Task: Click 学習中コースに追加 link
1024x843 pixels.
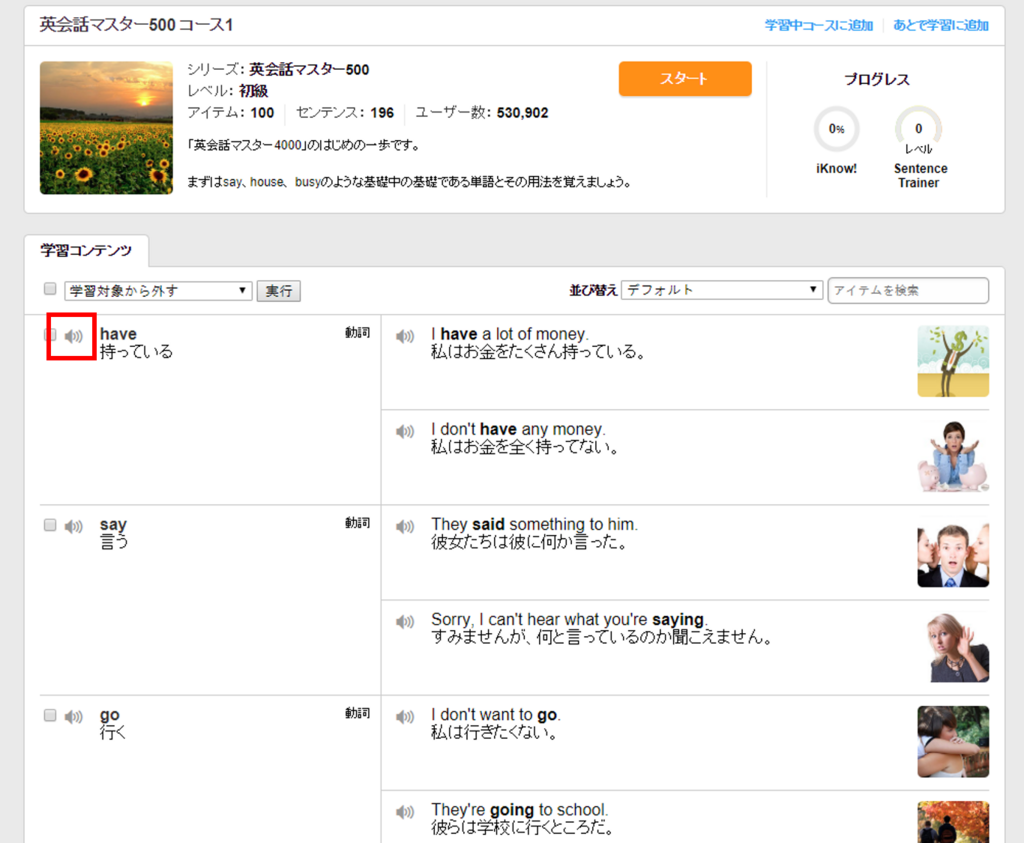Action: [819, 25]
